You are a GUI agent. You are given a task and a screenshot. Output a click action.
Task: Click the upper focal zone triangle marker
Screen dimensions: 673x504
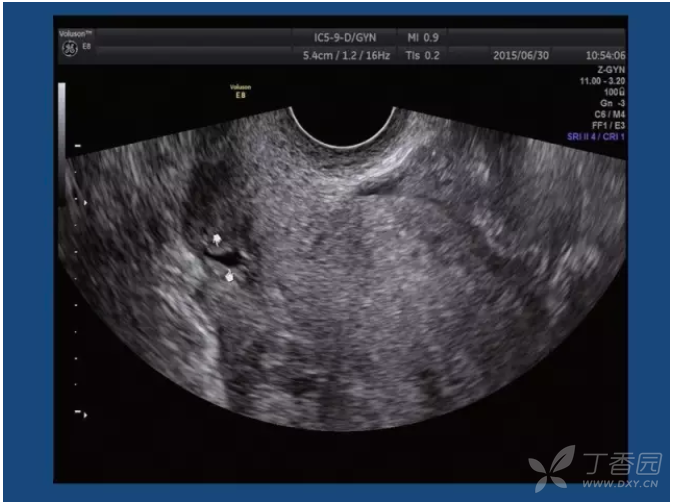coord(85,203)
